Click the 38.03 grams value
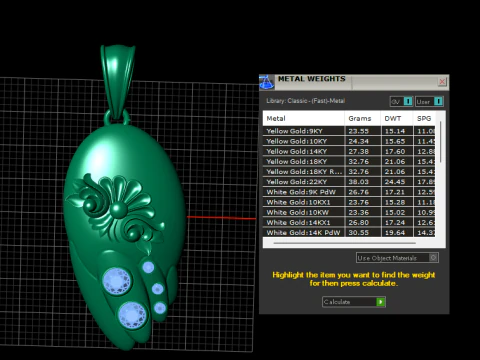Screen dimensions: 480x360 [x=359, y=182]
